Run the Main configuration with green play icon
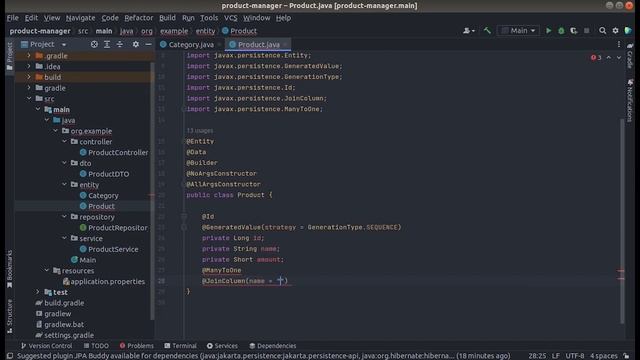Image resolution: width=640 pixels, height=360 pixels. point(549,31)
